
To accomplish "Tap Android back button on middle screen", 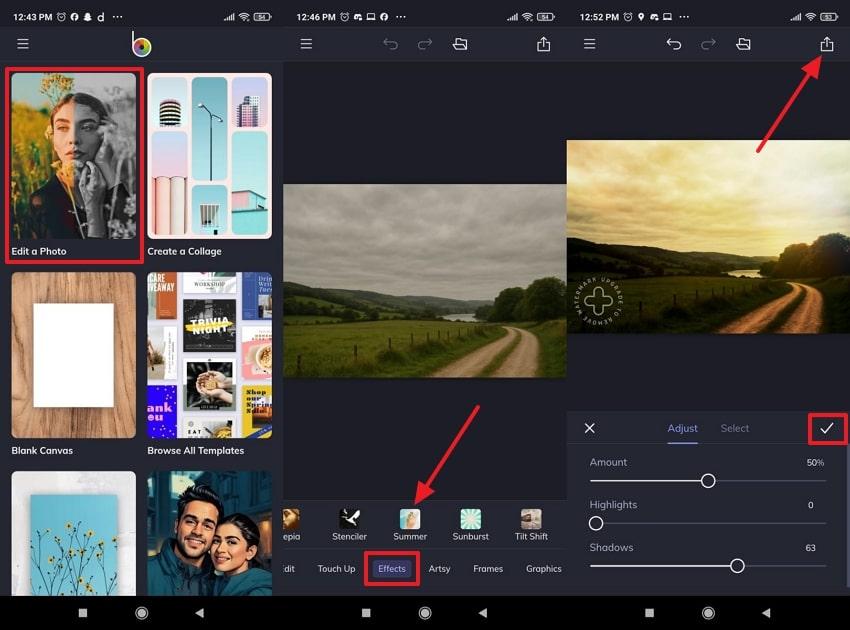I will click(483, 613).
